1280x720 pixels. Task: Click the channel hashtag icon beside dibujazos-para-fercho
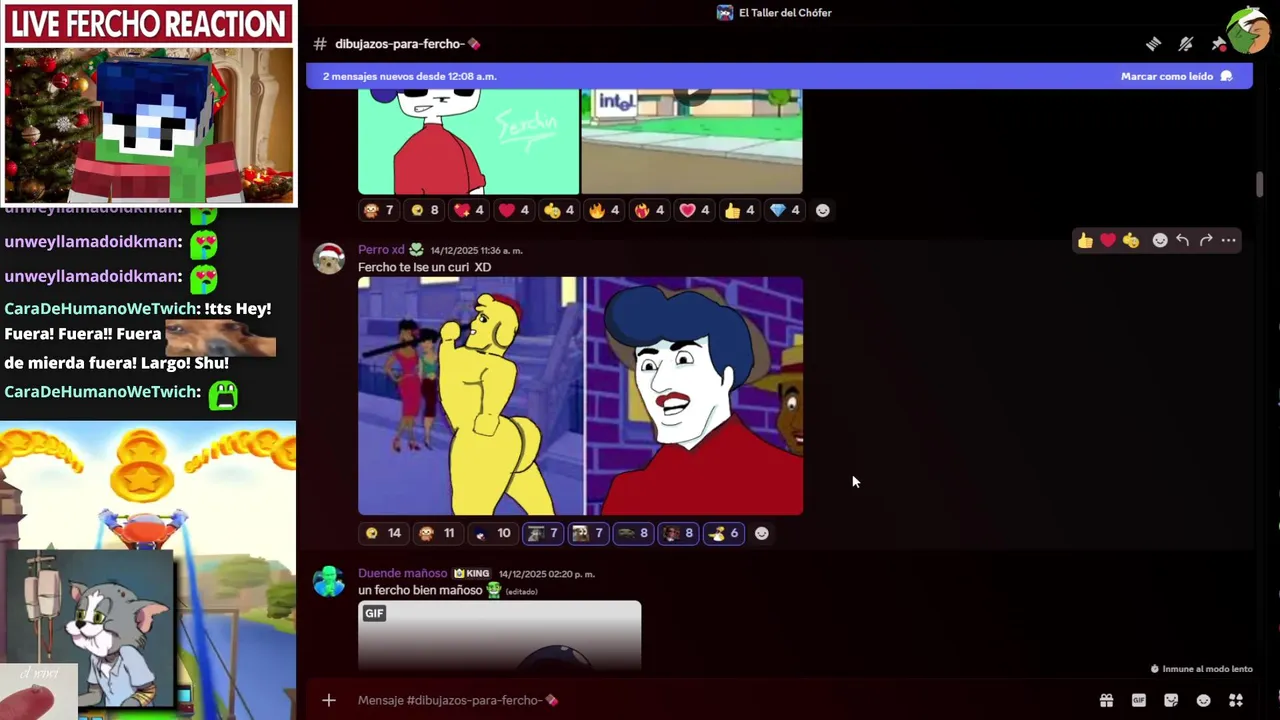click(x=320, y=44)
